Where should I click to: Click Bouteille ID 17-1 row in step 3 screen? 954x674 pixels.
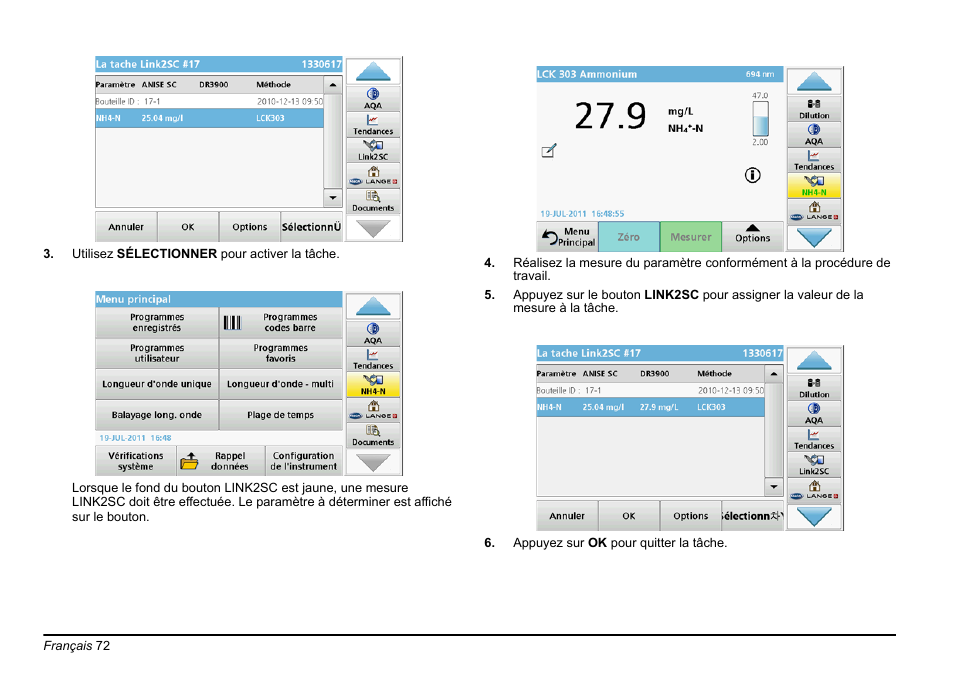click(209, 102)
